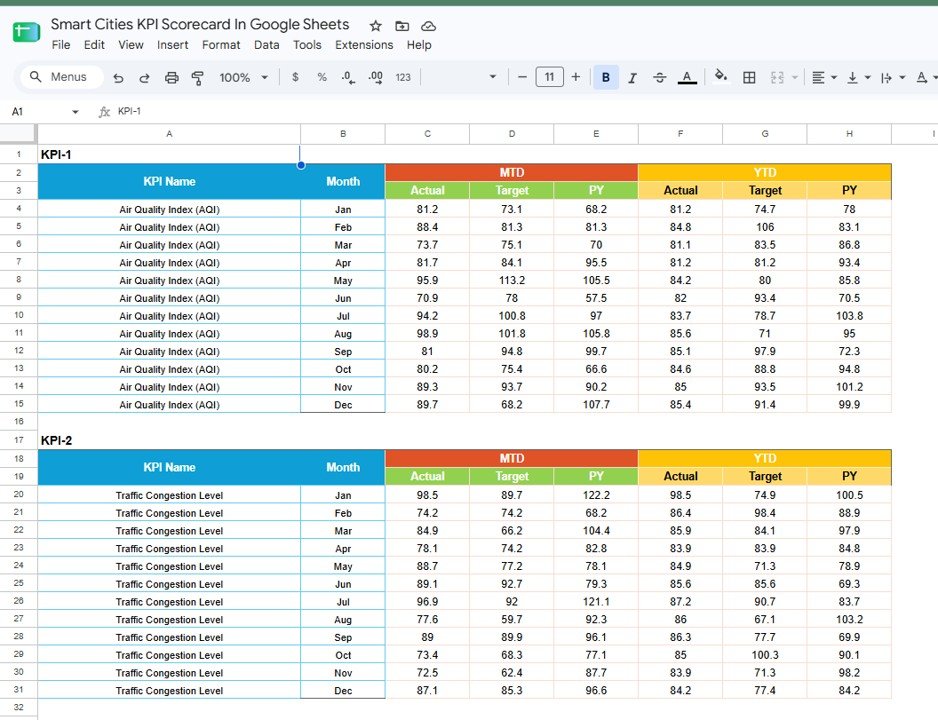
Task: Open the text rotation dropdown
Action: coord(926,77)
